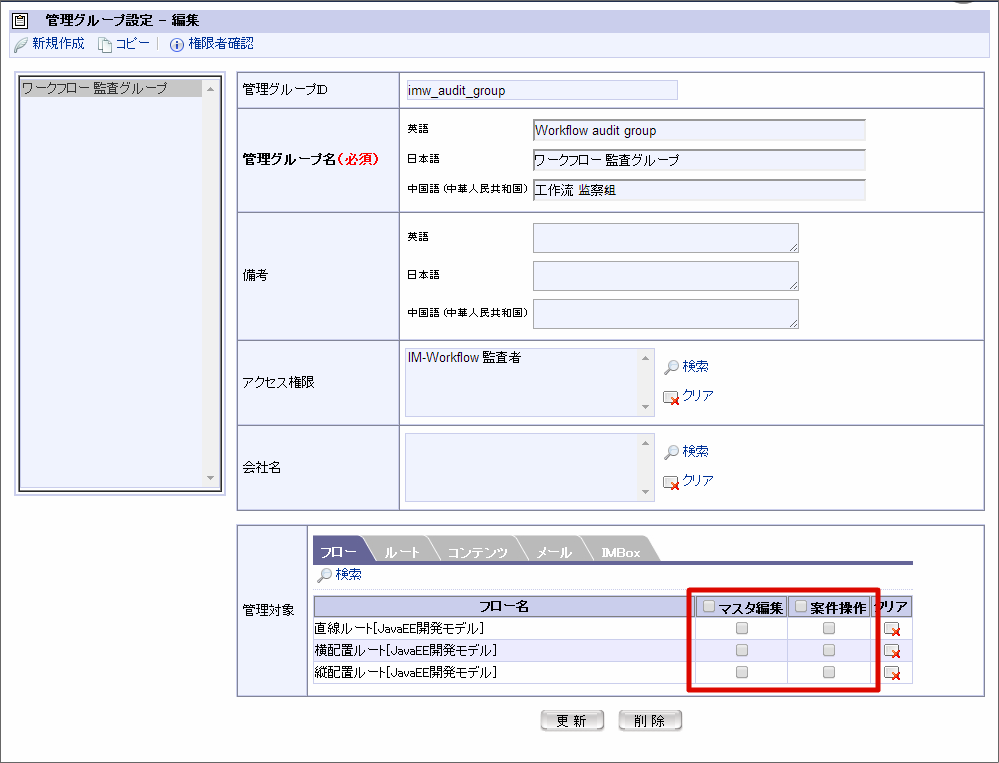Clear the 直線ルート row with its delete icon

pyautogui.click(x=892, y=629)
